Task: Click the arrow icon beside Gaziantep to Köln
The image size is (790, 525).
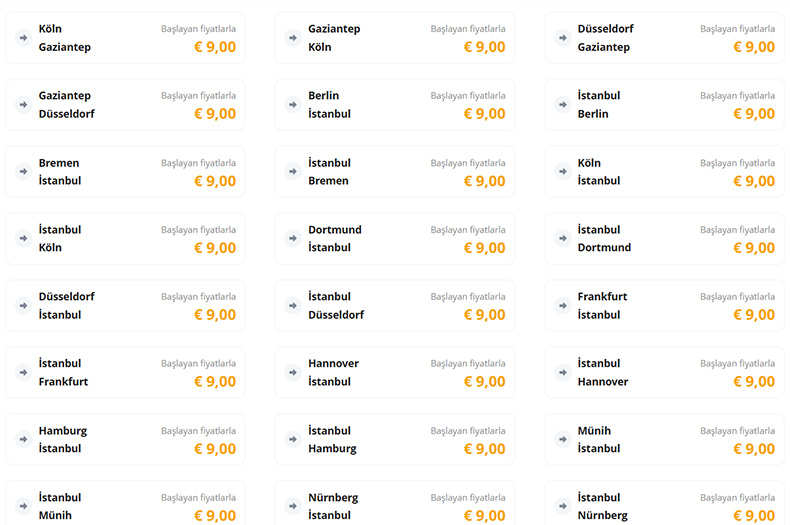Action: click(x=293, y=38)
